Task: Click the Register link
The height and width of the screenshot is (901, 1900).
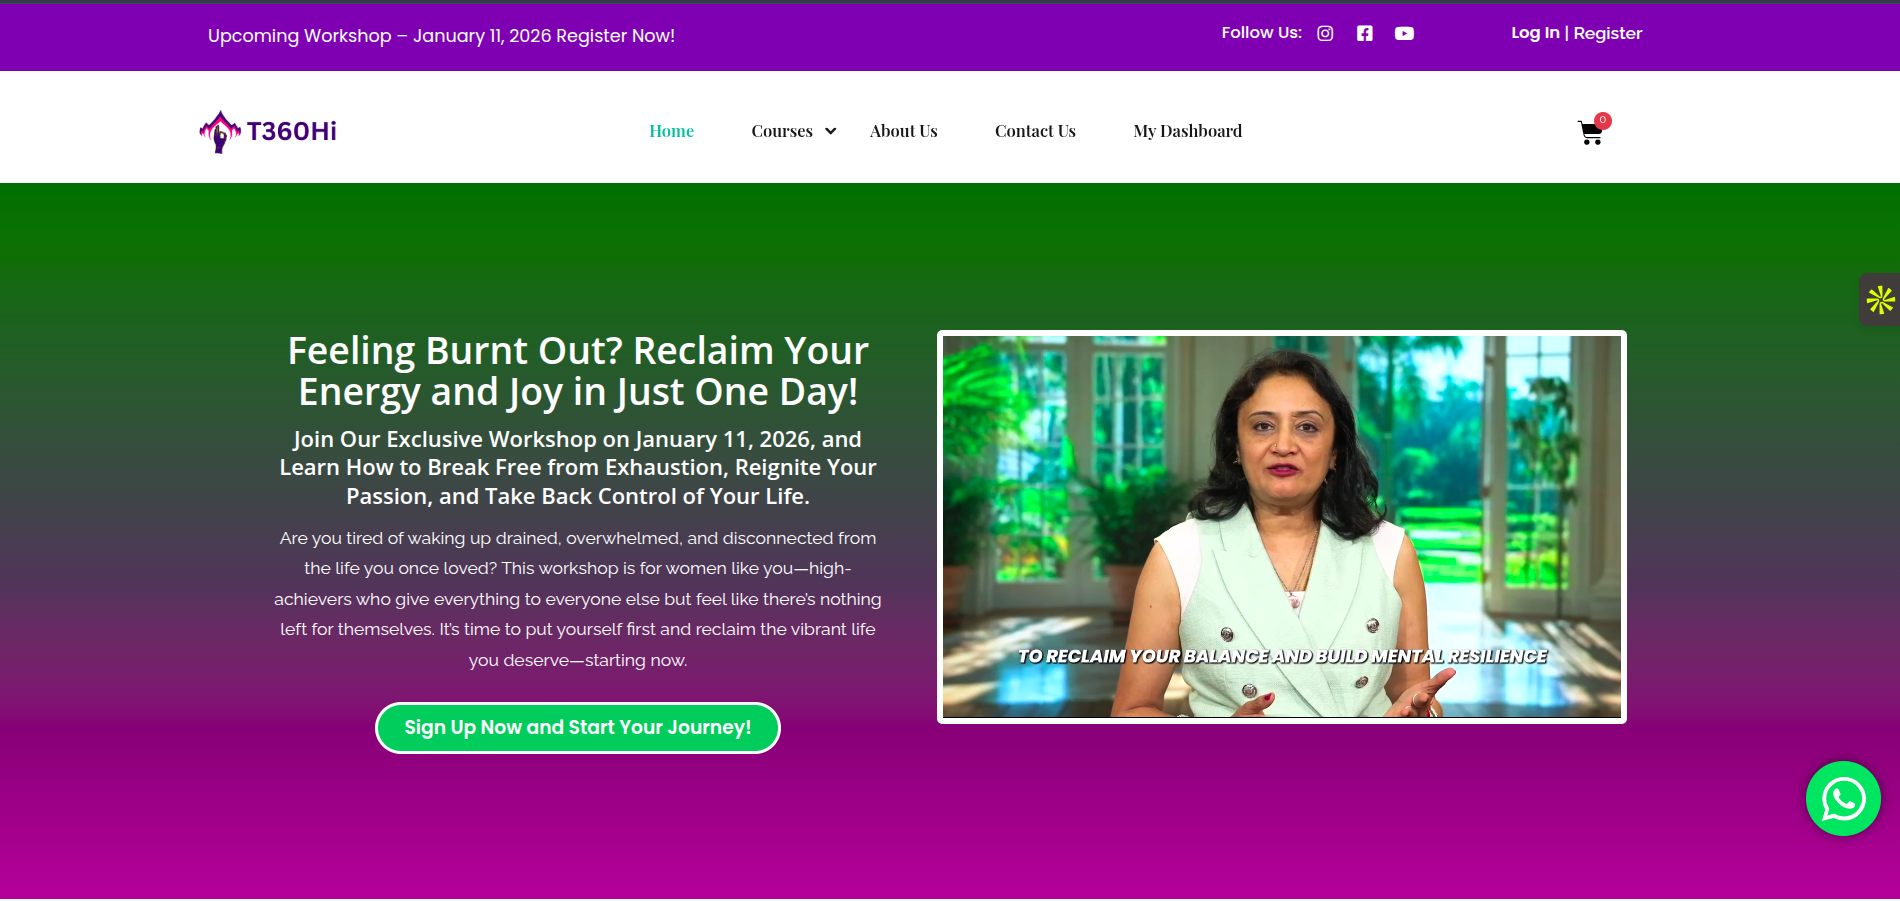Action: [1607, 33]
